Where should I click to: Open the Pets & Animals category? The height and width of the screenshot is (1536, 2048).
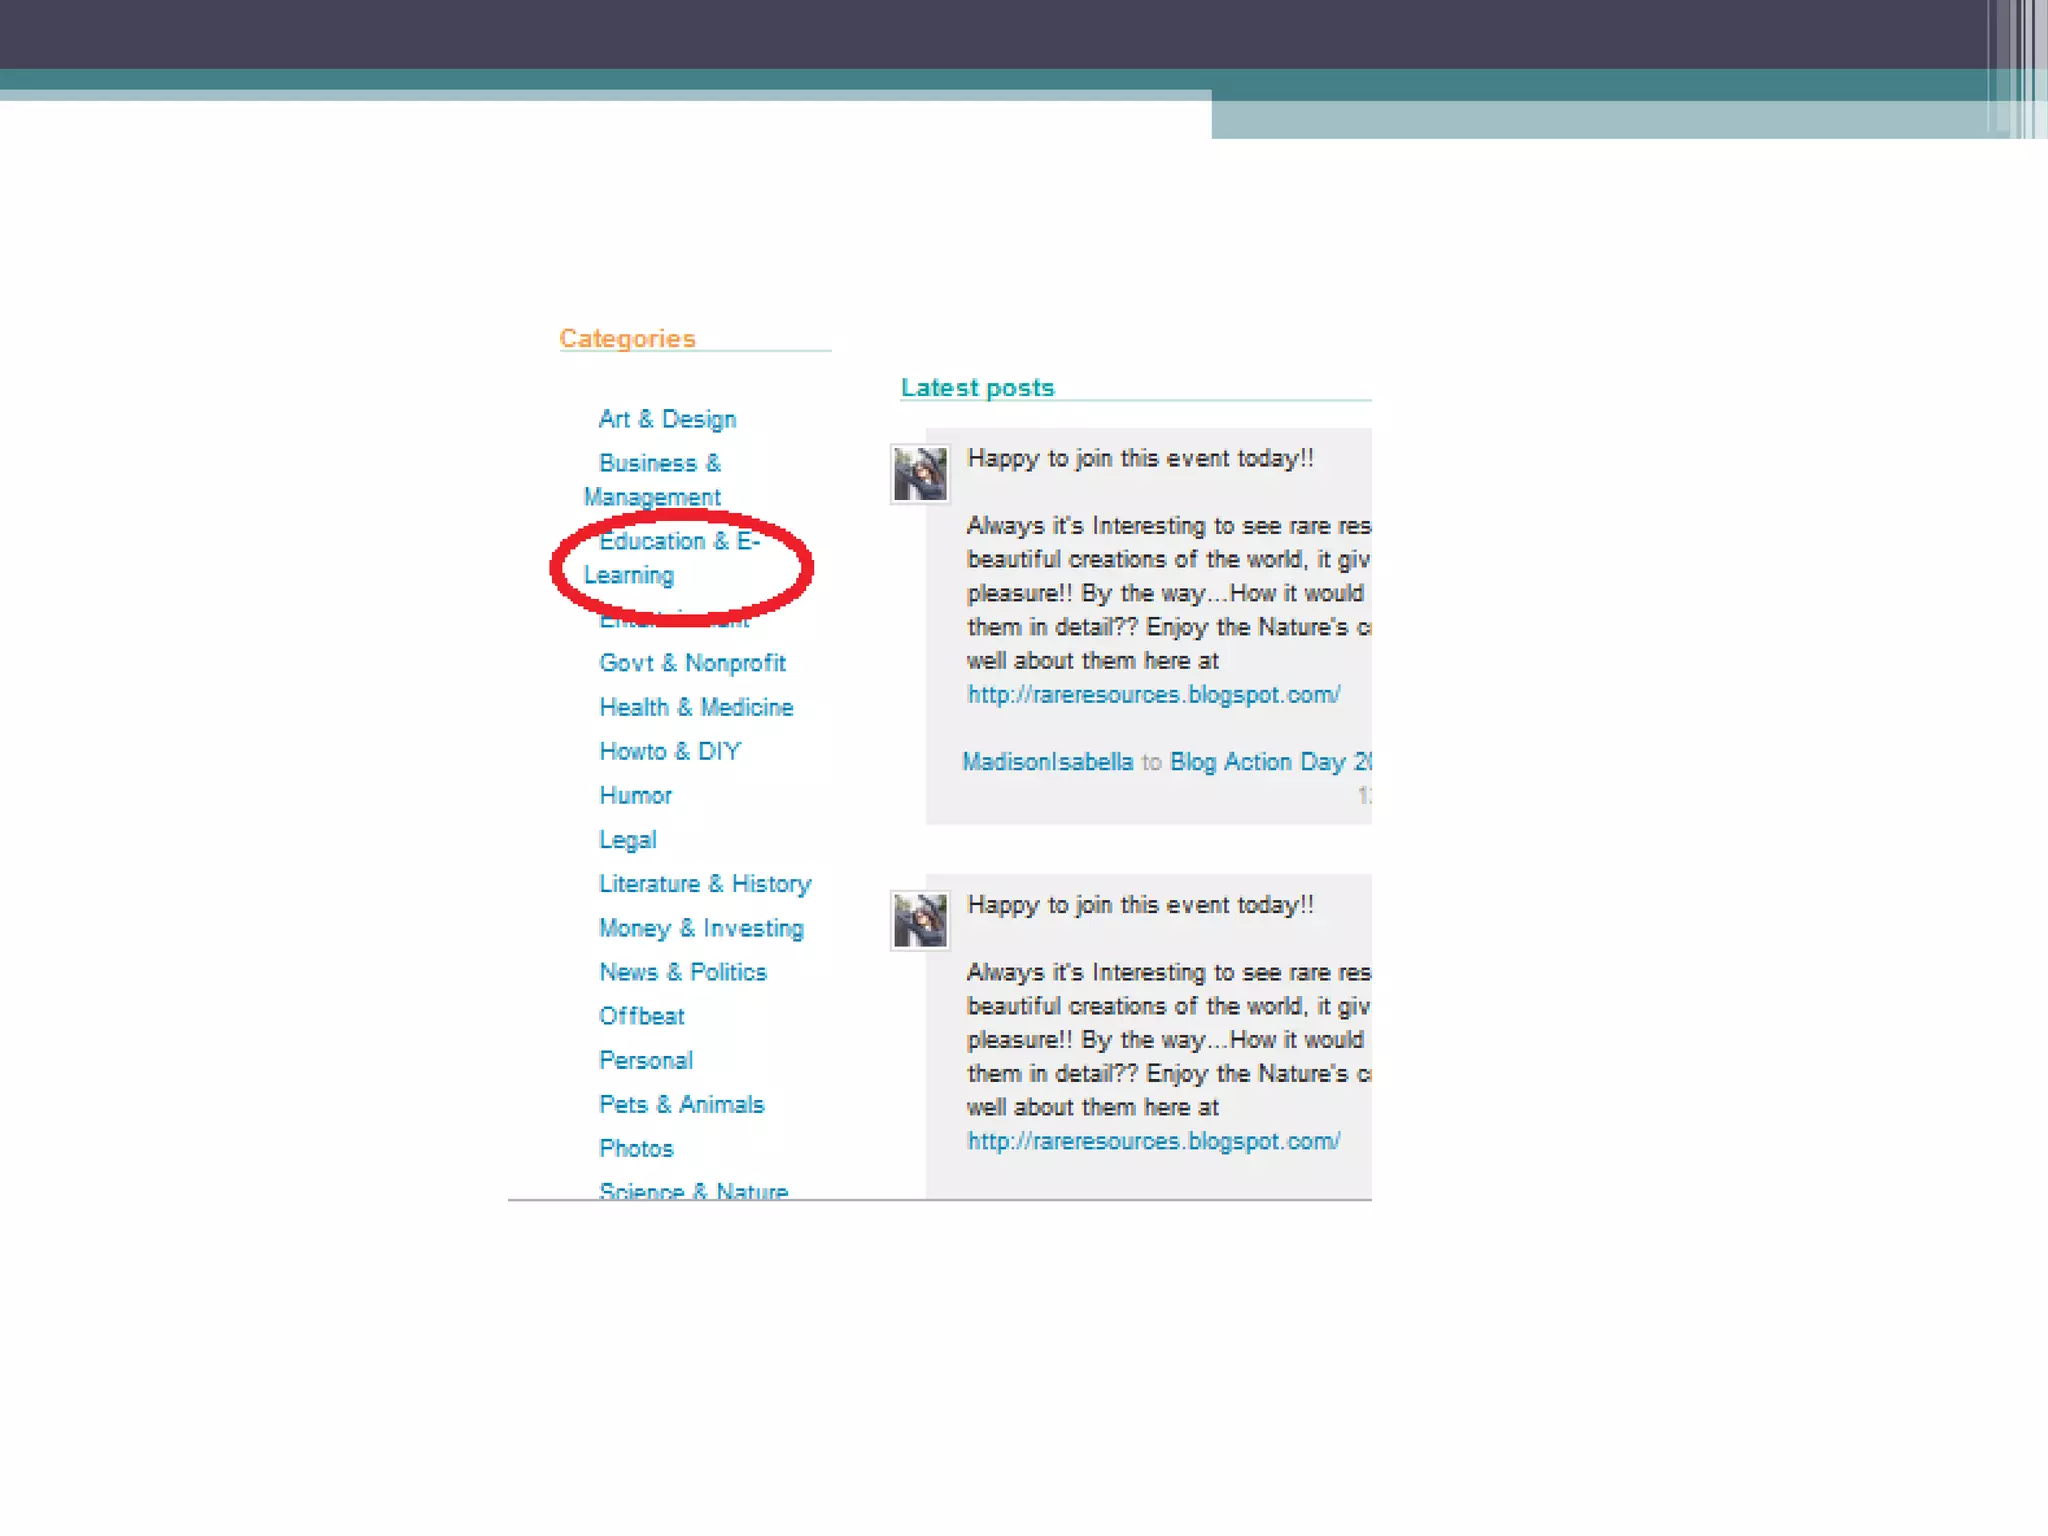click(x=681, y=1104)
